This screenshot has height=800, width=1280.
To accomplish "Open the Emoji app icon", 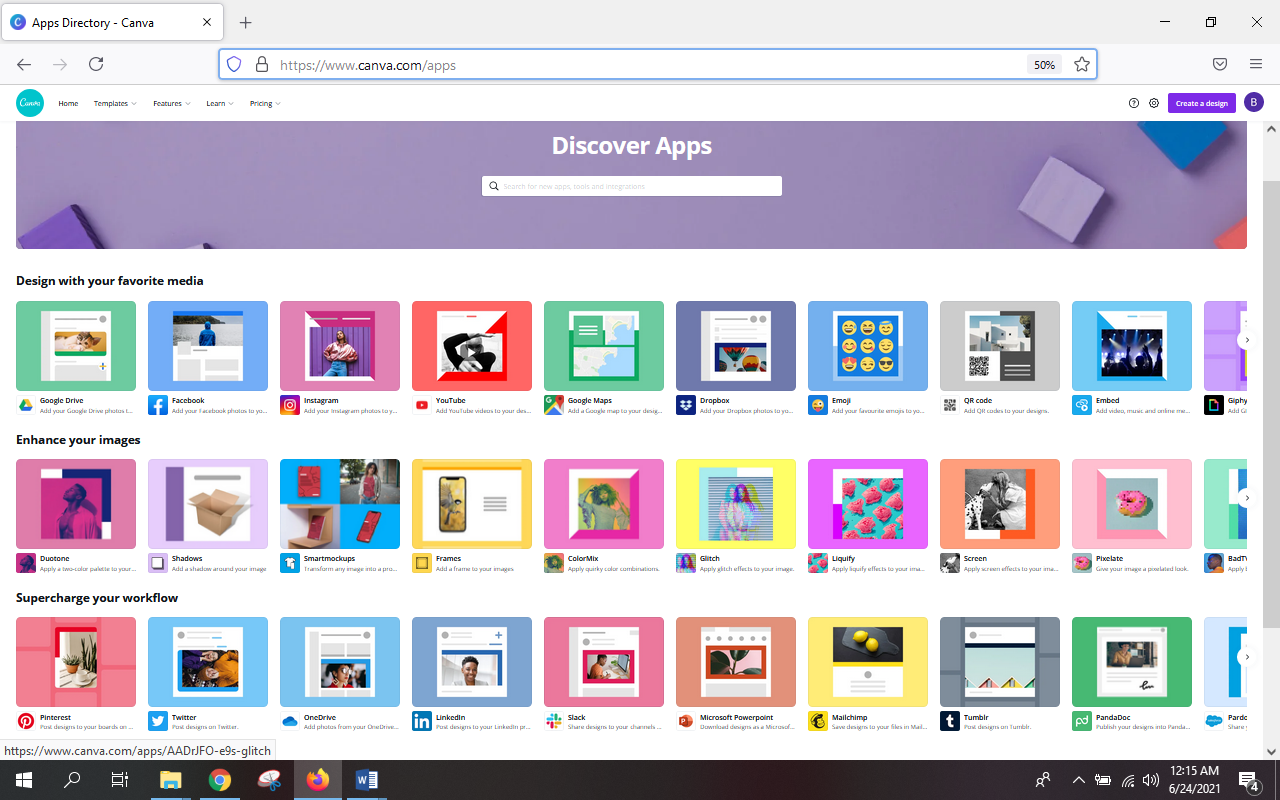I will tap(818, 405).
